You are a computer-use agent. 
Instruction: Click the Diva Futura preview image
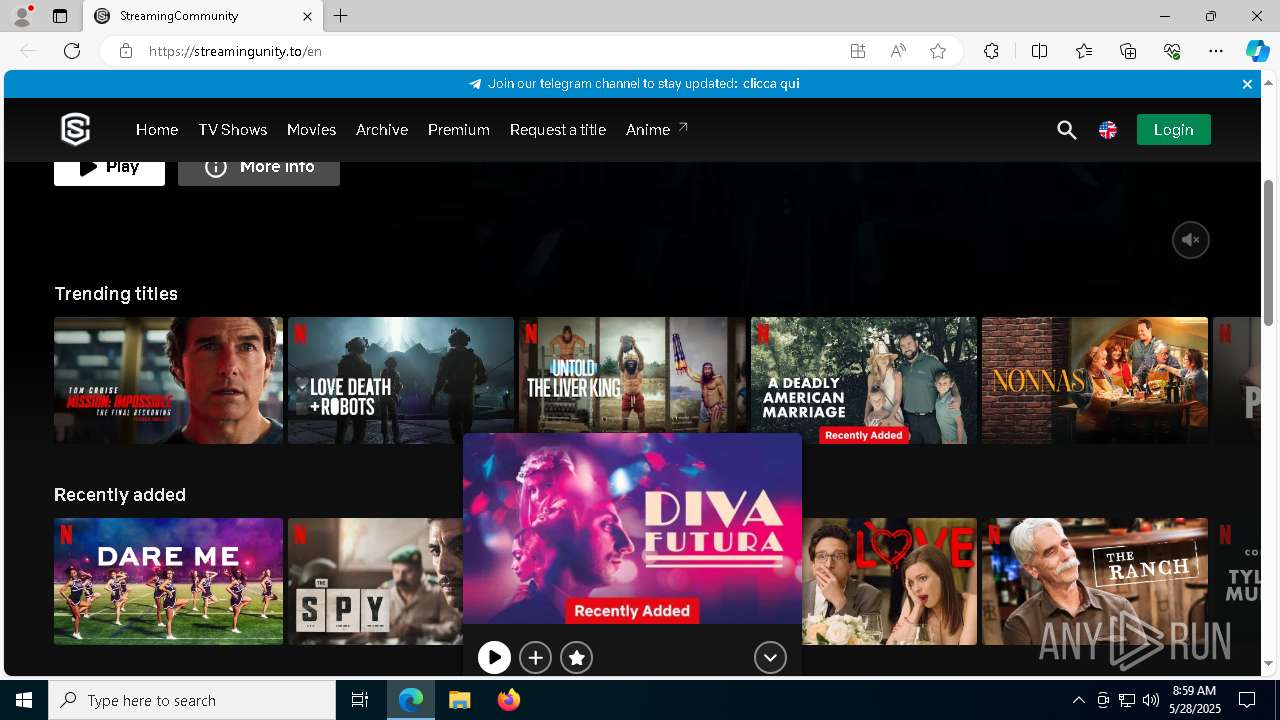(x=632, y=529)
